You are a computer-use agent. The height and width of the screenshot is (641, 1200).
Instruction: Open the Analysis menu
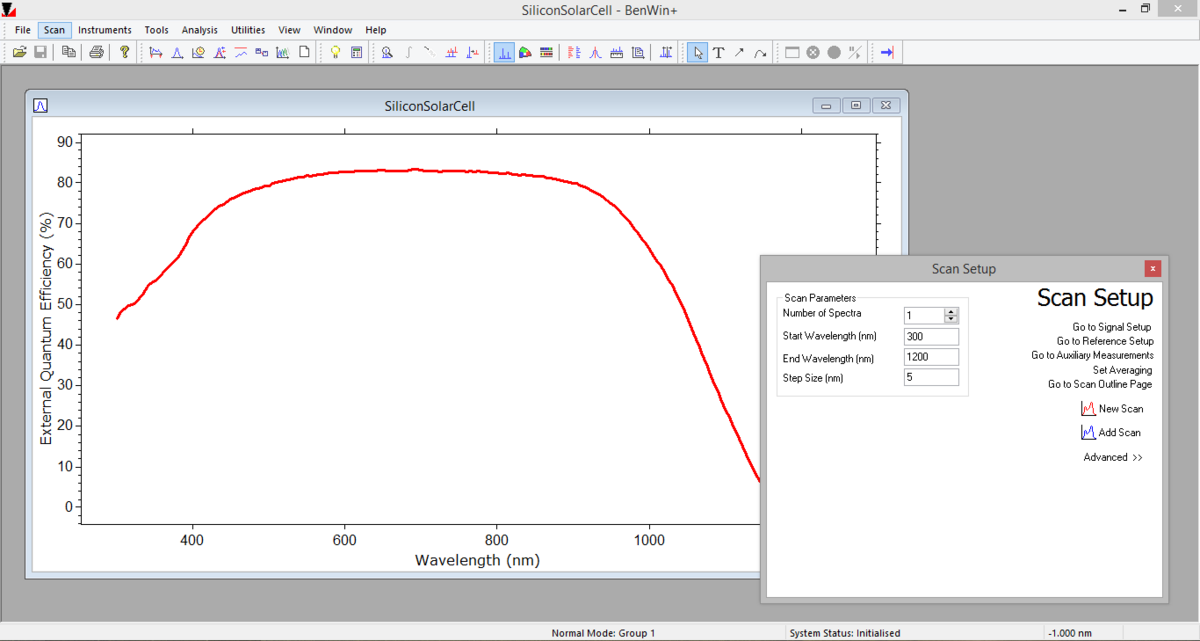click(x=199, y=30)
